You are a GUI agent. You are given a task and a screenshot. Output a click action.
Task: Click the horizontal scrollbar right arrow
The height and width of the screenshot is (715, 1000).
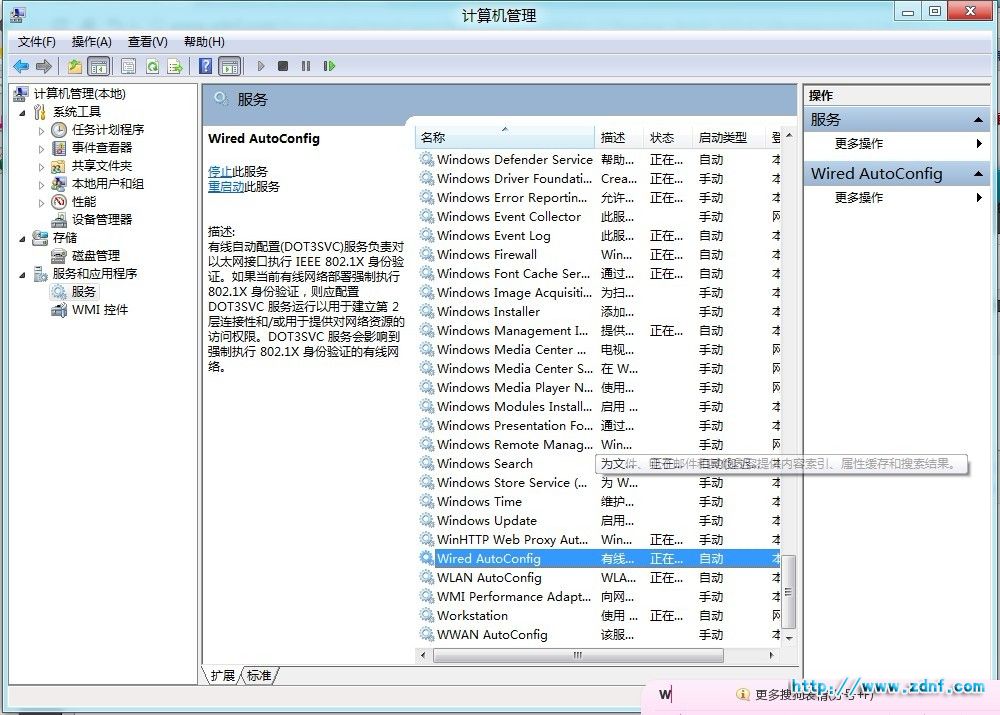coord(772,655)
